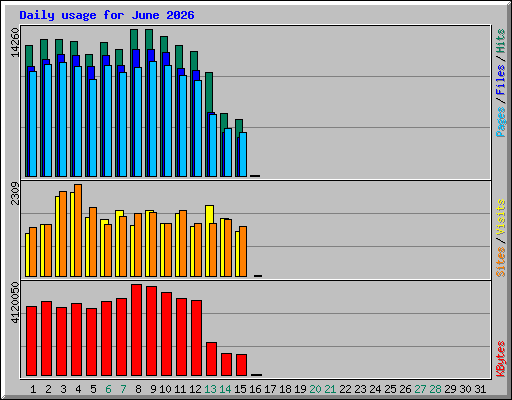Click the red KBytes bar for day 13
The image size is (512, 400).
pos(211,359)
